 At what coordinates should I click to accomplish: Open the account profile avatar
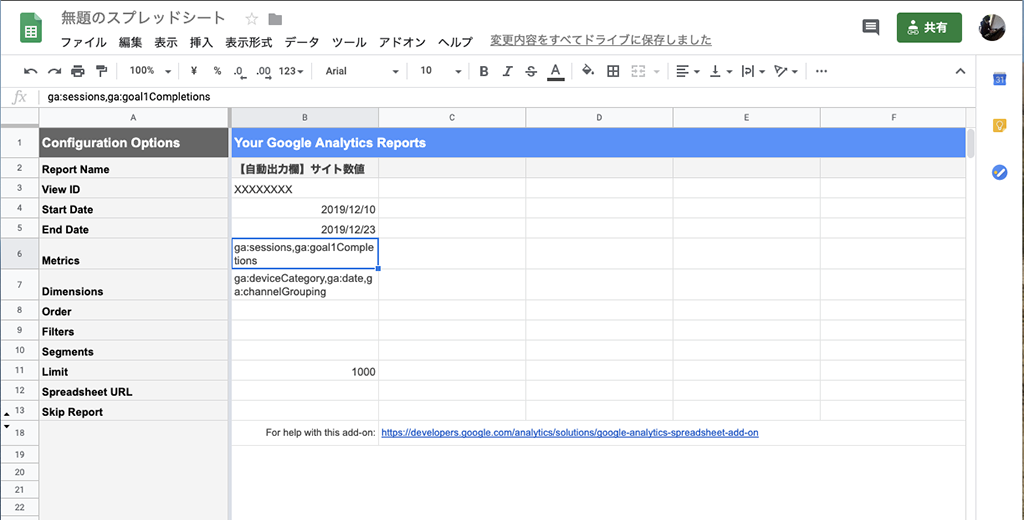[992, 27]
